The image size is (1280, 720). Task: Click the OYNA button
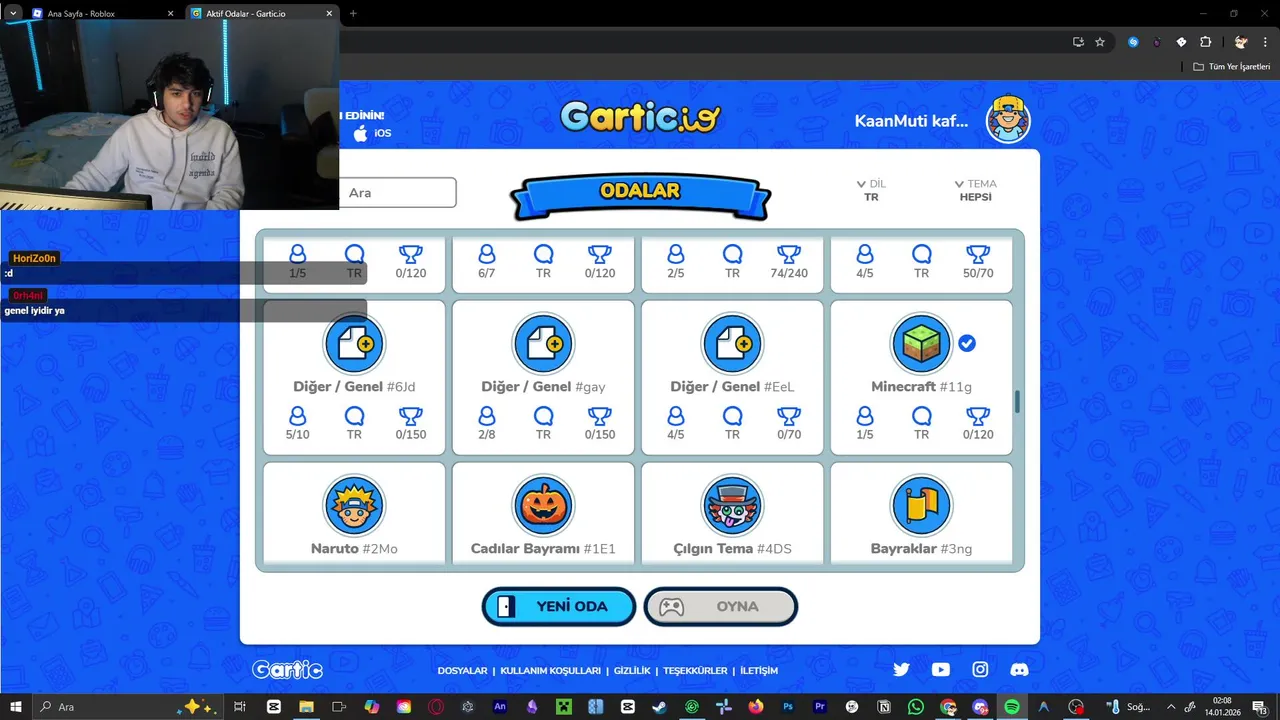click(720, 606)
